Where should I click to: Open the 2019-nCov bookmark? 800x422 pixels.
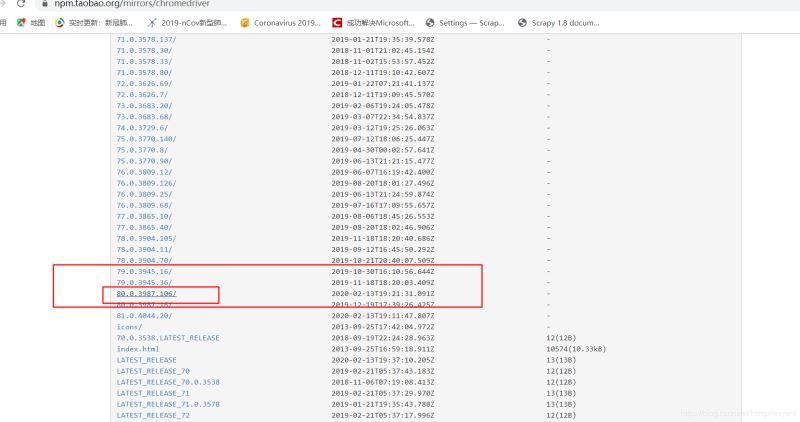click(187, 23)
